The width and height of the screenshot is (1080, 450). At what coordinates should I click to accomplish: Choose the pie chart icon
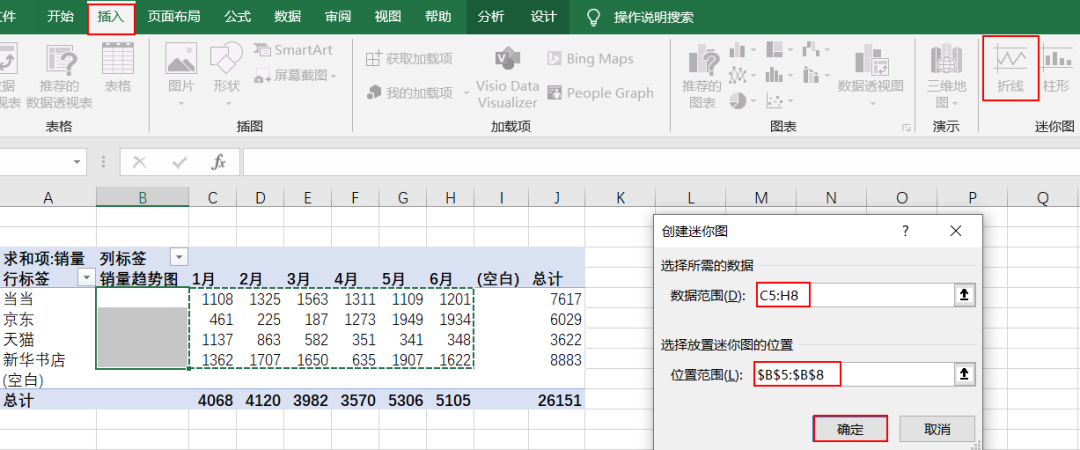pyautogui.click(x=738, y=101)
